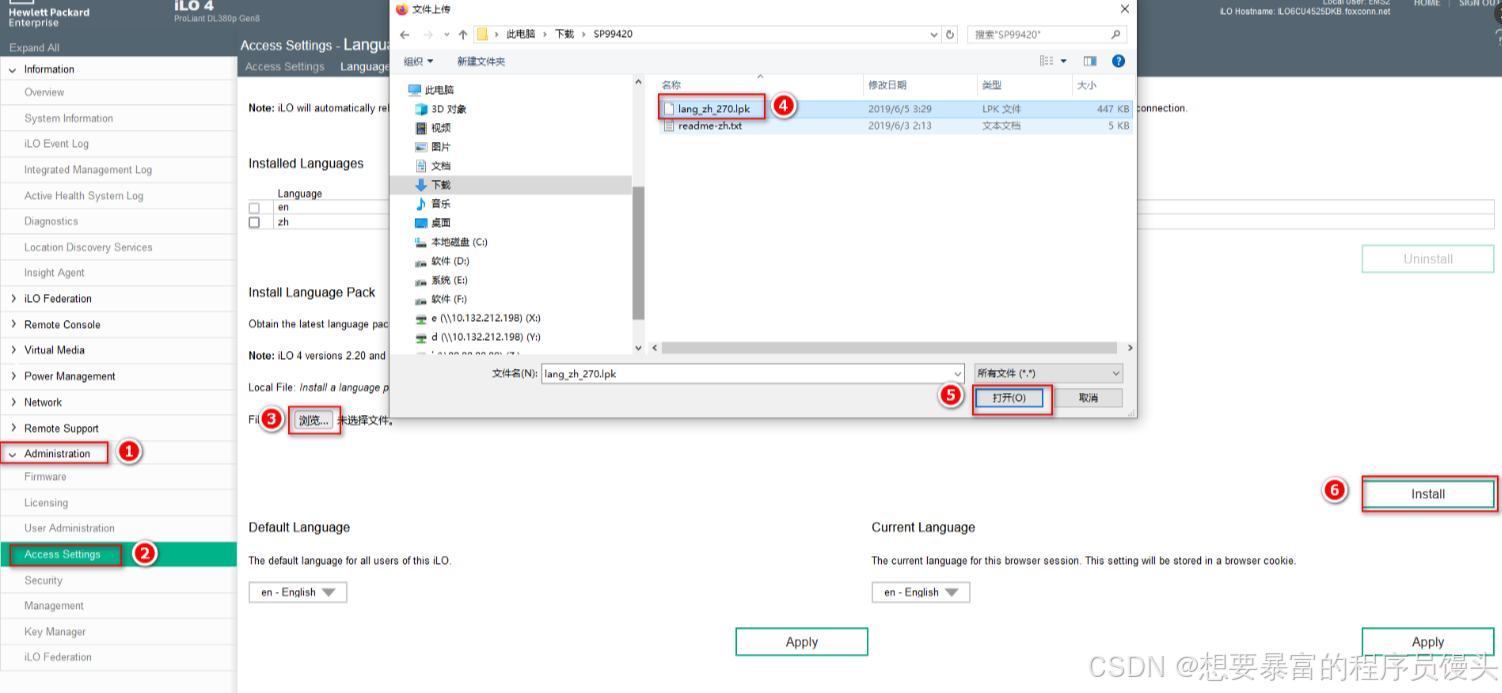Open the recent locations dropdown arrow
This screenshot has width=1502, height=693.
point(447,34)
